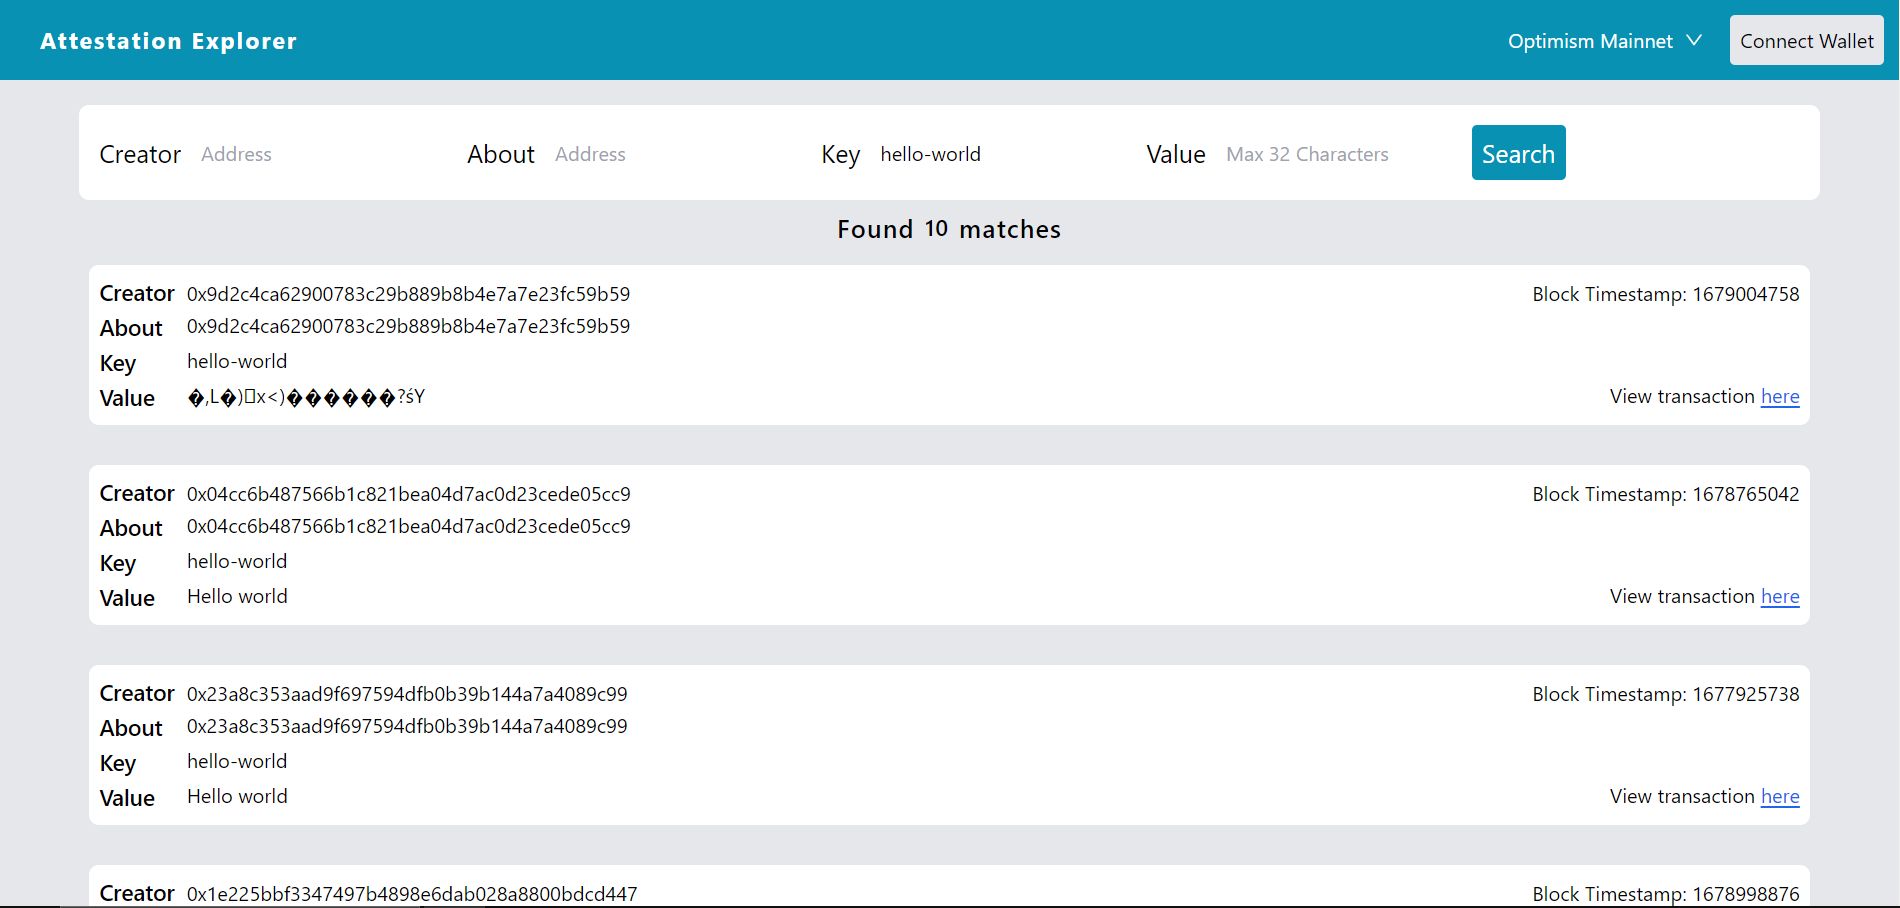Click Block Timestamp: 1677925738 text
The height and width of the screenshot is (908, 1900).
[x=1666, y=694]
